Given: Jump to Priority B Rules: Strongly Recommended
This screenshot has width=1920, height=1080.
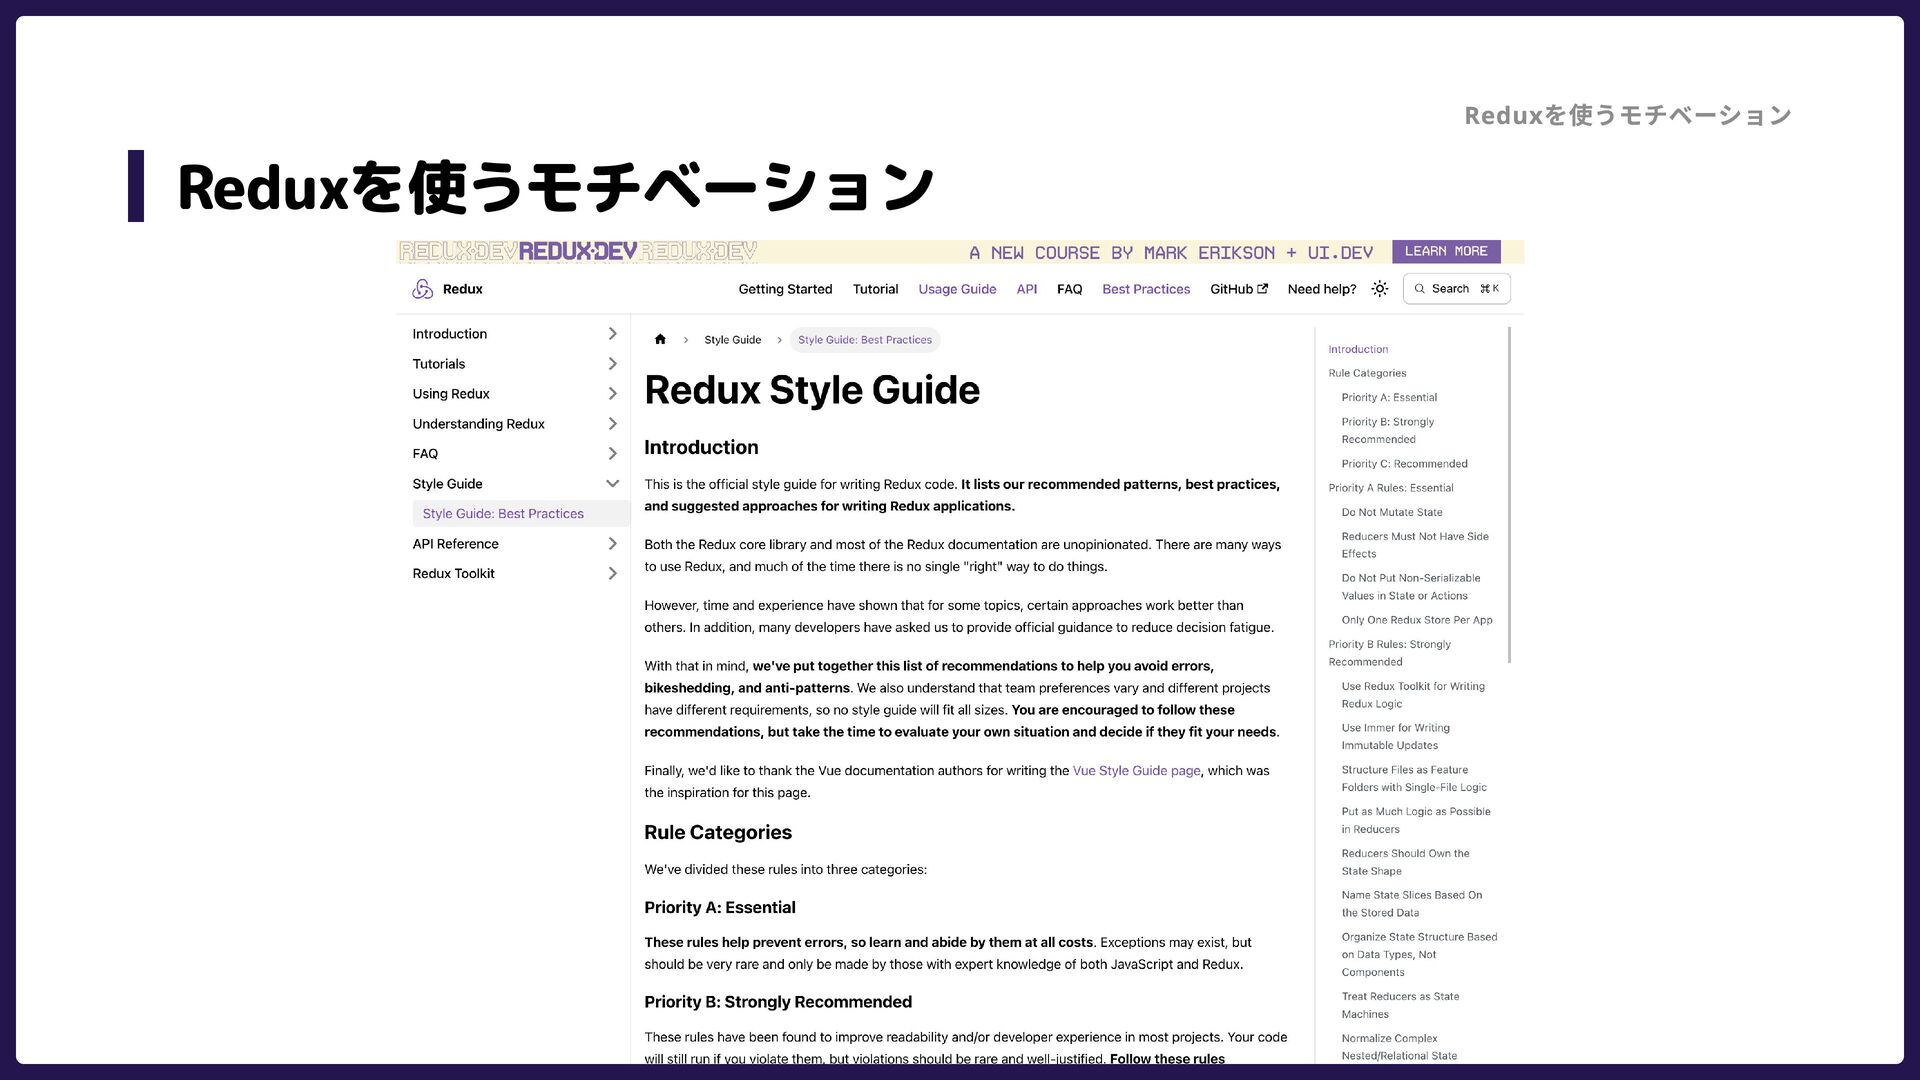Looking at the screenshot, I should 1389,653.
